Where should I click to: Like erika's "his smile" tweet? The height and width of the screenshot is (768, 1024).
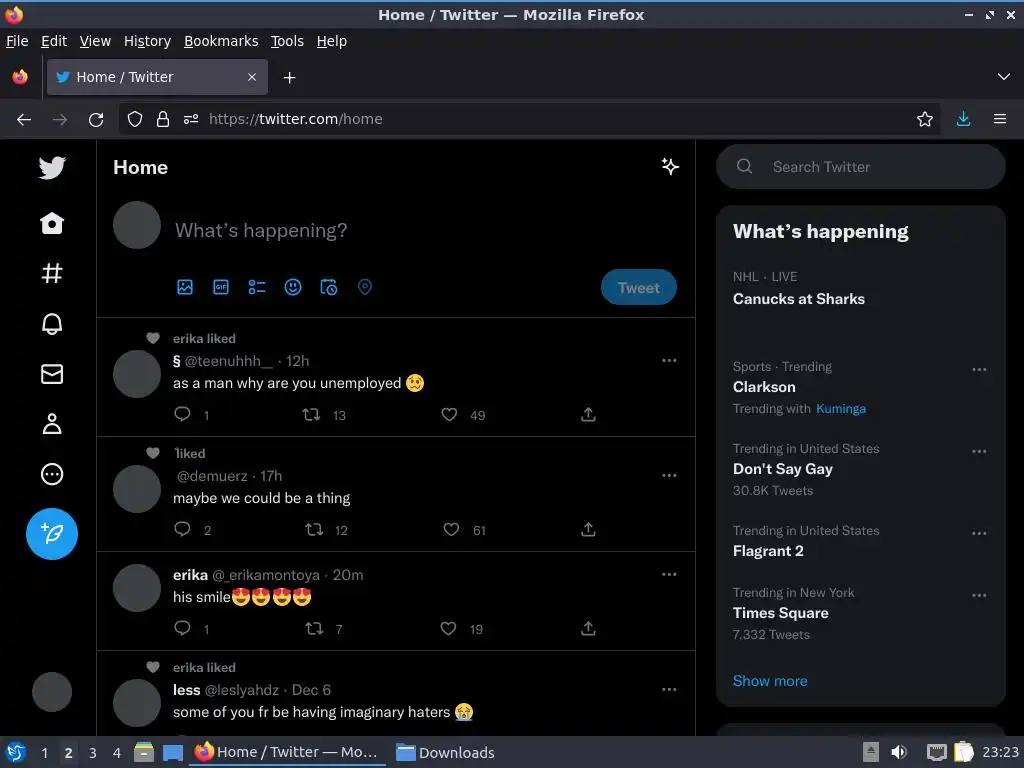[448, 628]
